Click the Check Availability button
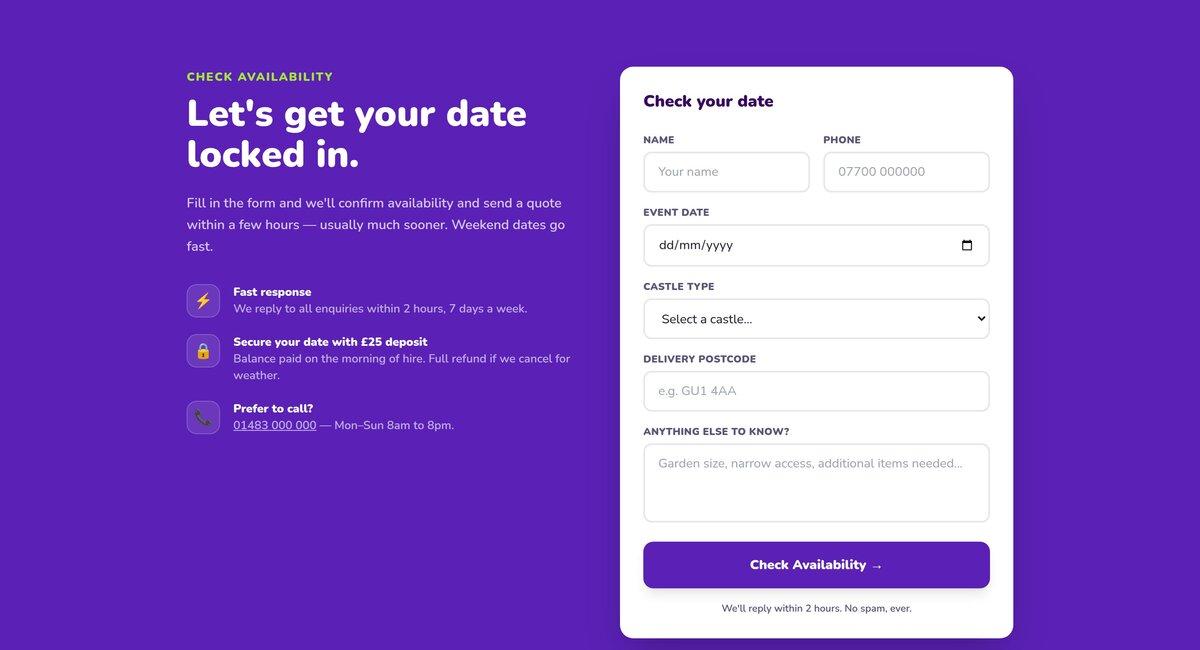The image size is (1200, 650). point(816,564)
